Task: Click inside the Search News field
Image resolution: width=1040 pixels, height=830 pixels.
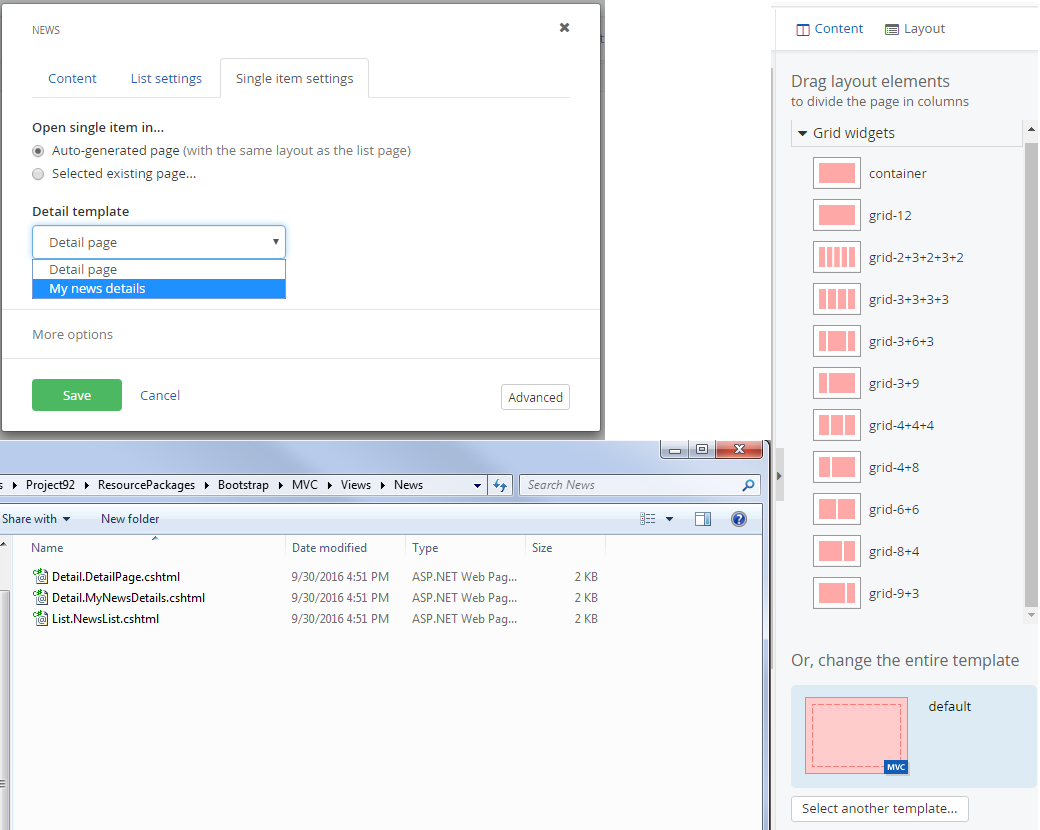Action: point(630,485)
